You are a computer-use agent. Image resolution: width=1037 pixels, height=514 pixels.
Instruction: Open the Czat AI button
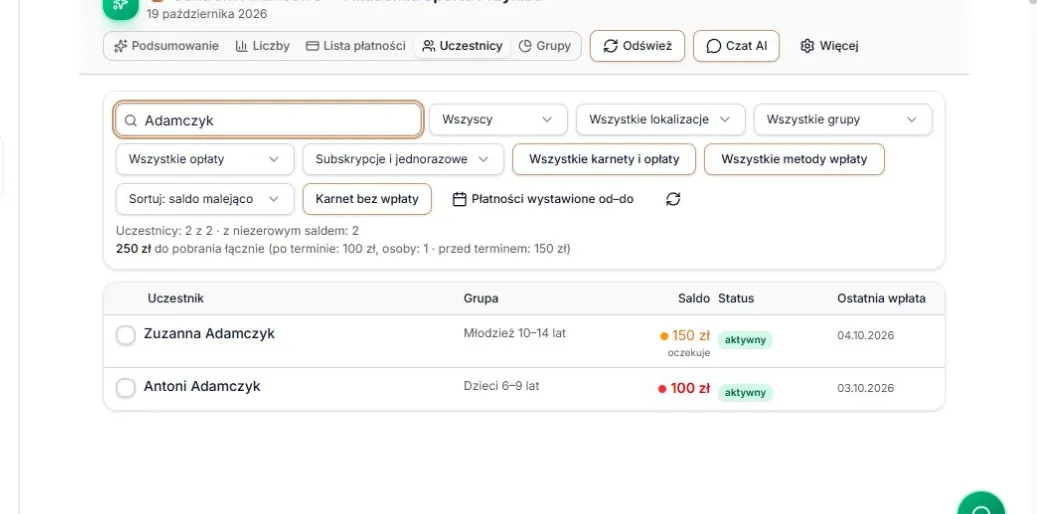[x=736, y=46]
